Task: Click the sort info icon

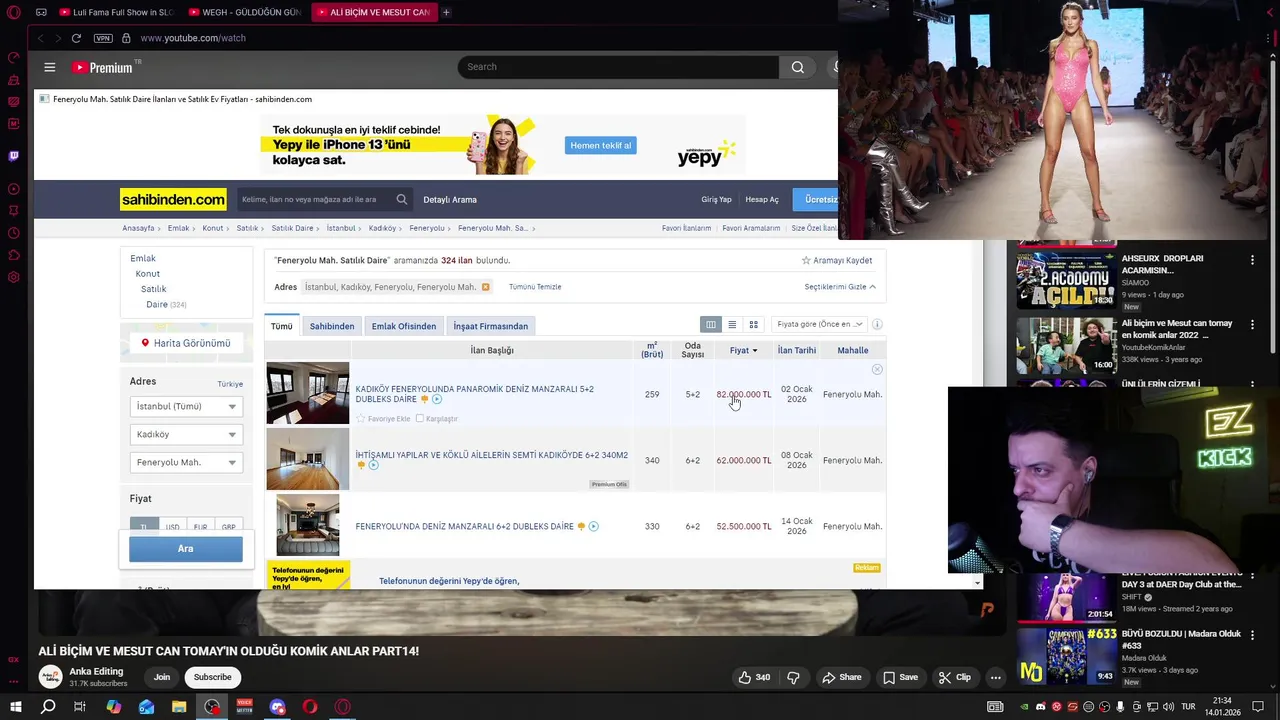Action: (877, 324)
